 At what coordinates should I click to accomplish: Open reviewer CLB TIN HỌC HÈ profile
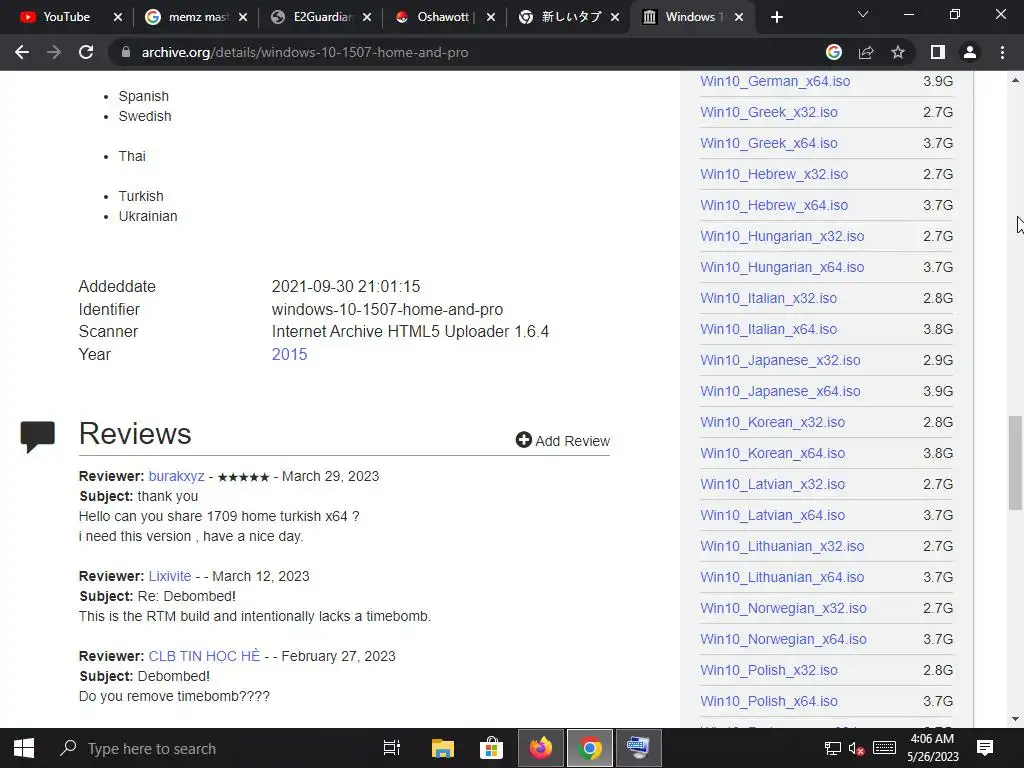point(204,656)
